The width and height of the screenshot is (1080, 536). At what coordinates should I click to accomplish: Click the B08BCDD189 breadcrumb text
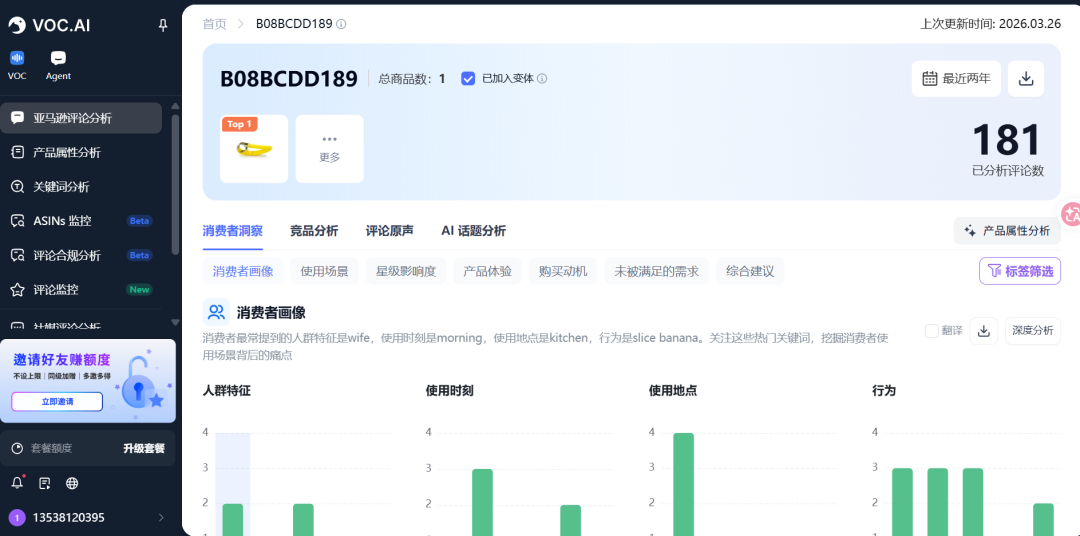(294, 24)
